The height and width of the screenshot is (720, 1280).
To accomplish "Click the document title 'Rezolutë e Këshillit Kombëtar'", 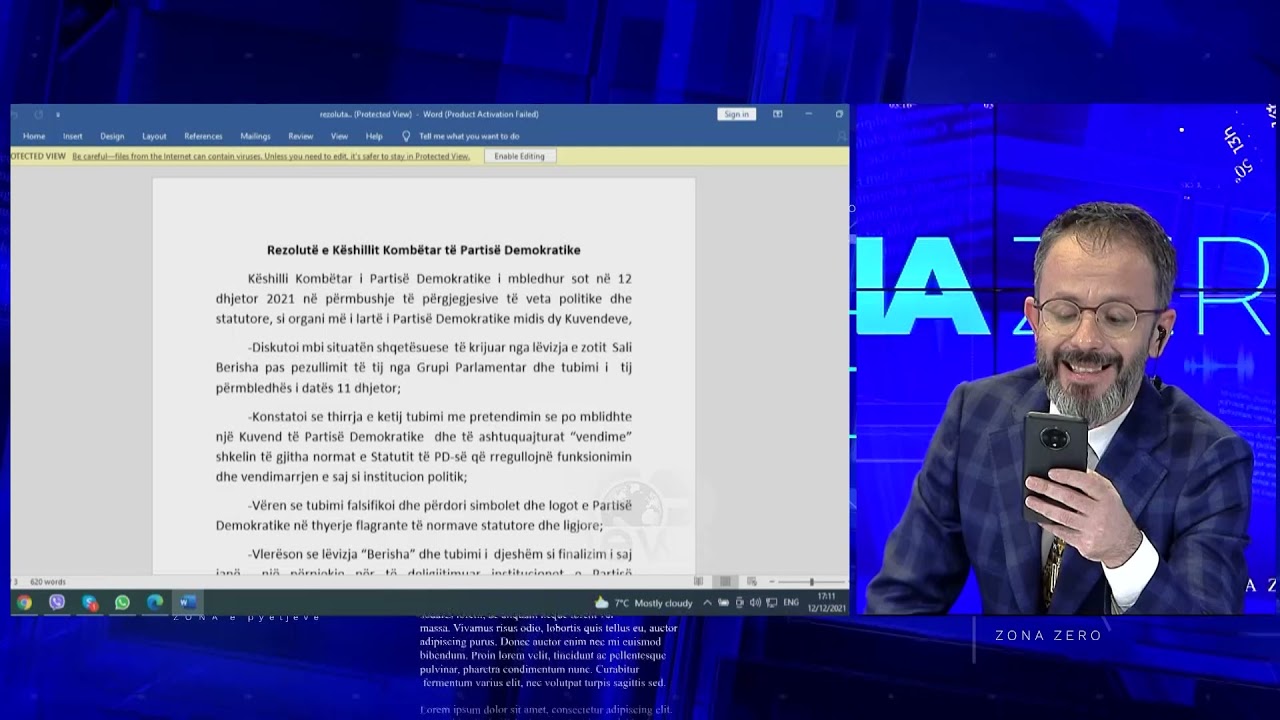I will coord(423,250).
